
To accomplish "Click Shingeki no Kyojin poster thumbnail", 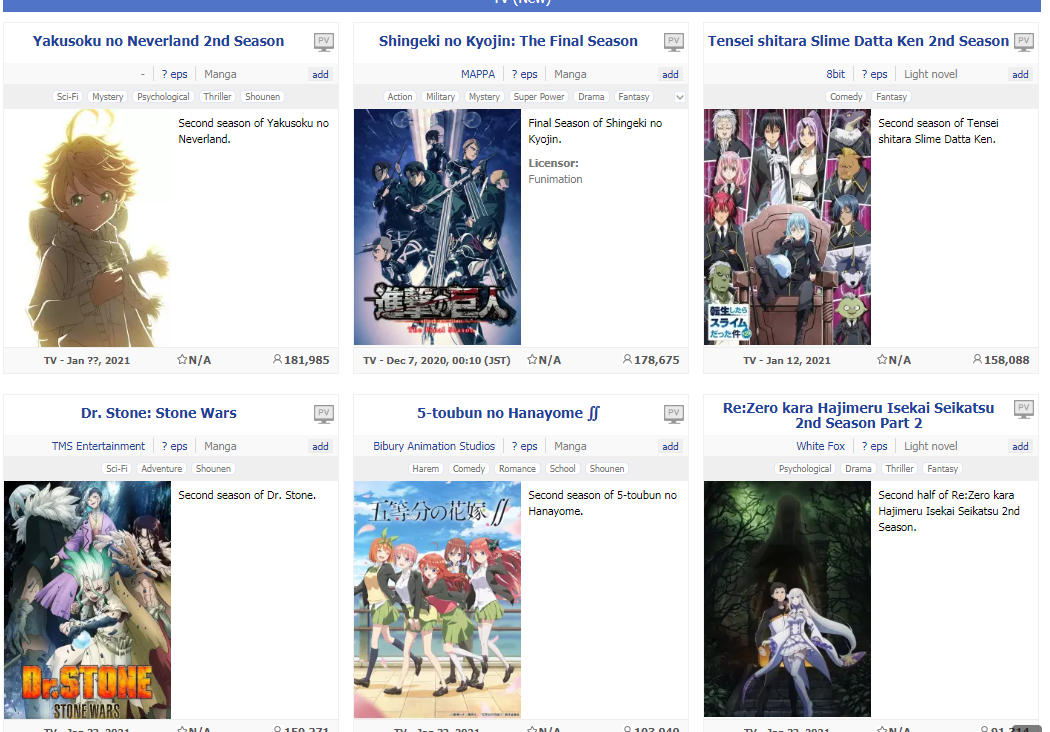I will [x=437, y=227].
